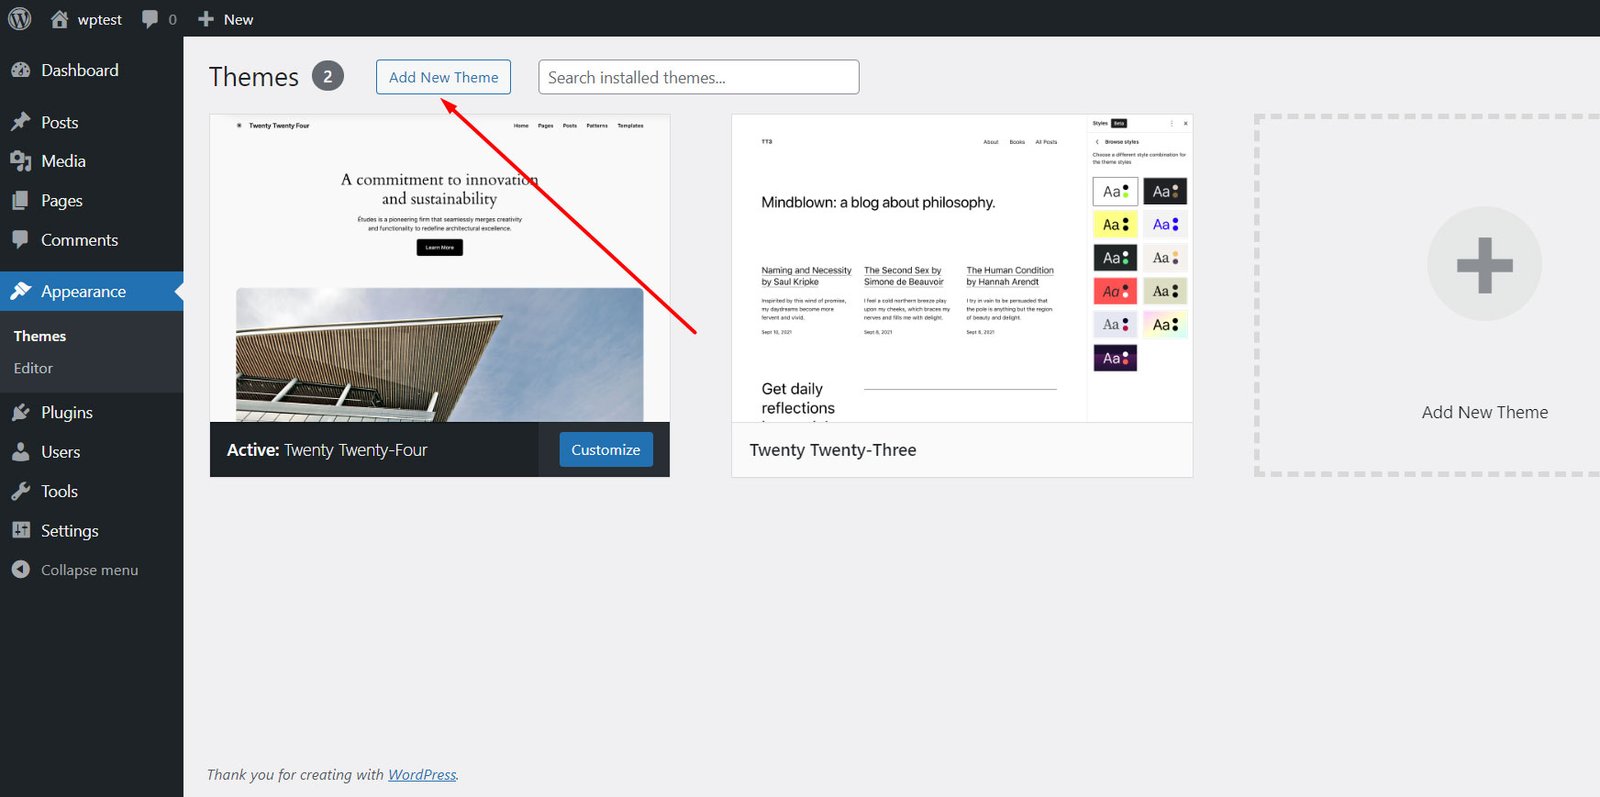Open the Twenty Twenty-Four theme screenshot
The height and width of the screenshot is (797, 1600).
click(x=440, y=268)
